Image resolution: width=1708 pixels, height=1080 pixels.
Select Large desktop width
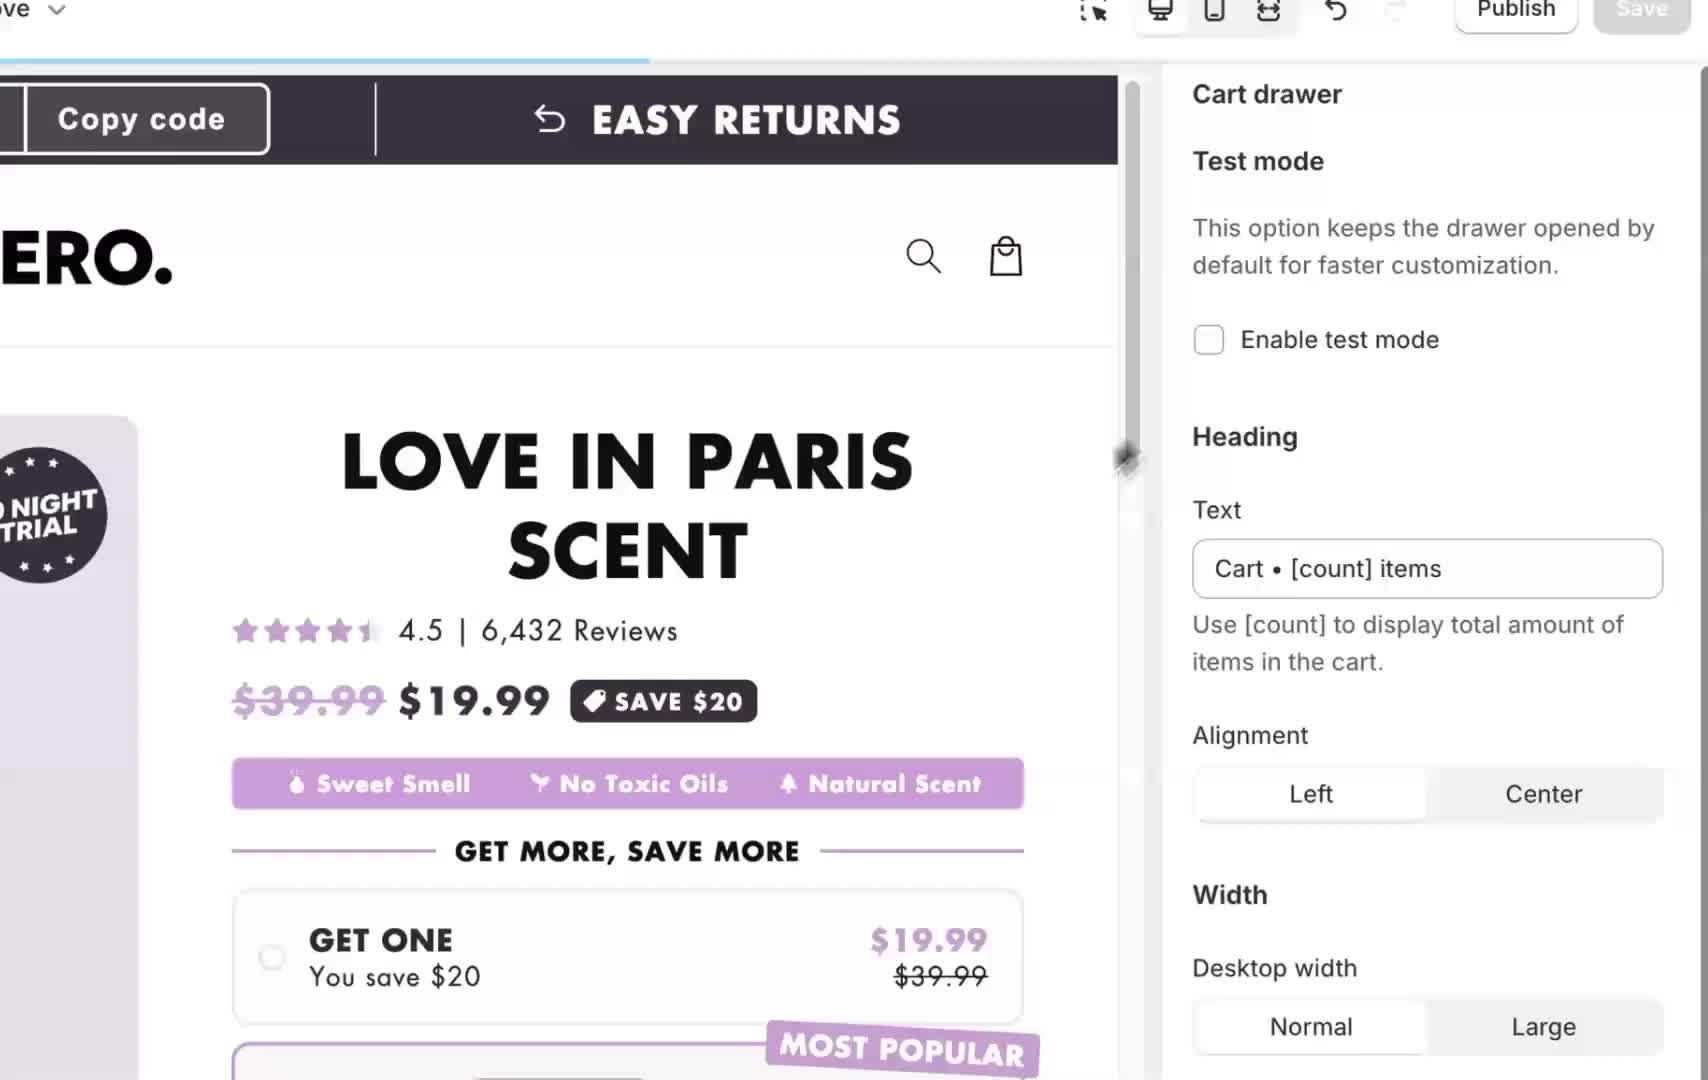[x=1543, y=1026]
